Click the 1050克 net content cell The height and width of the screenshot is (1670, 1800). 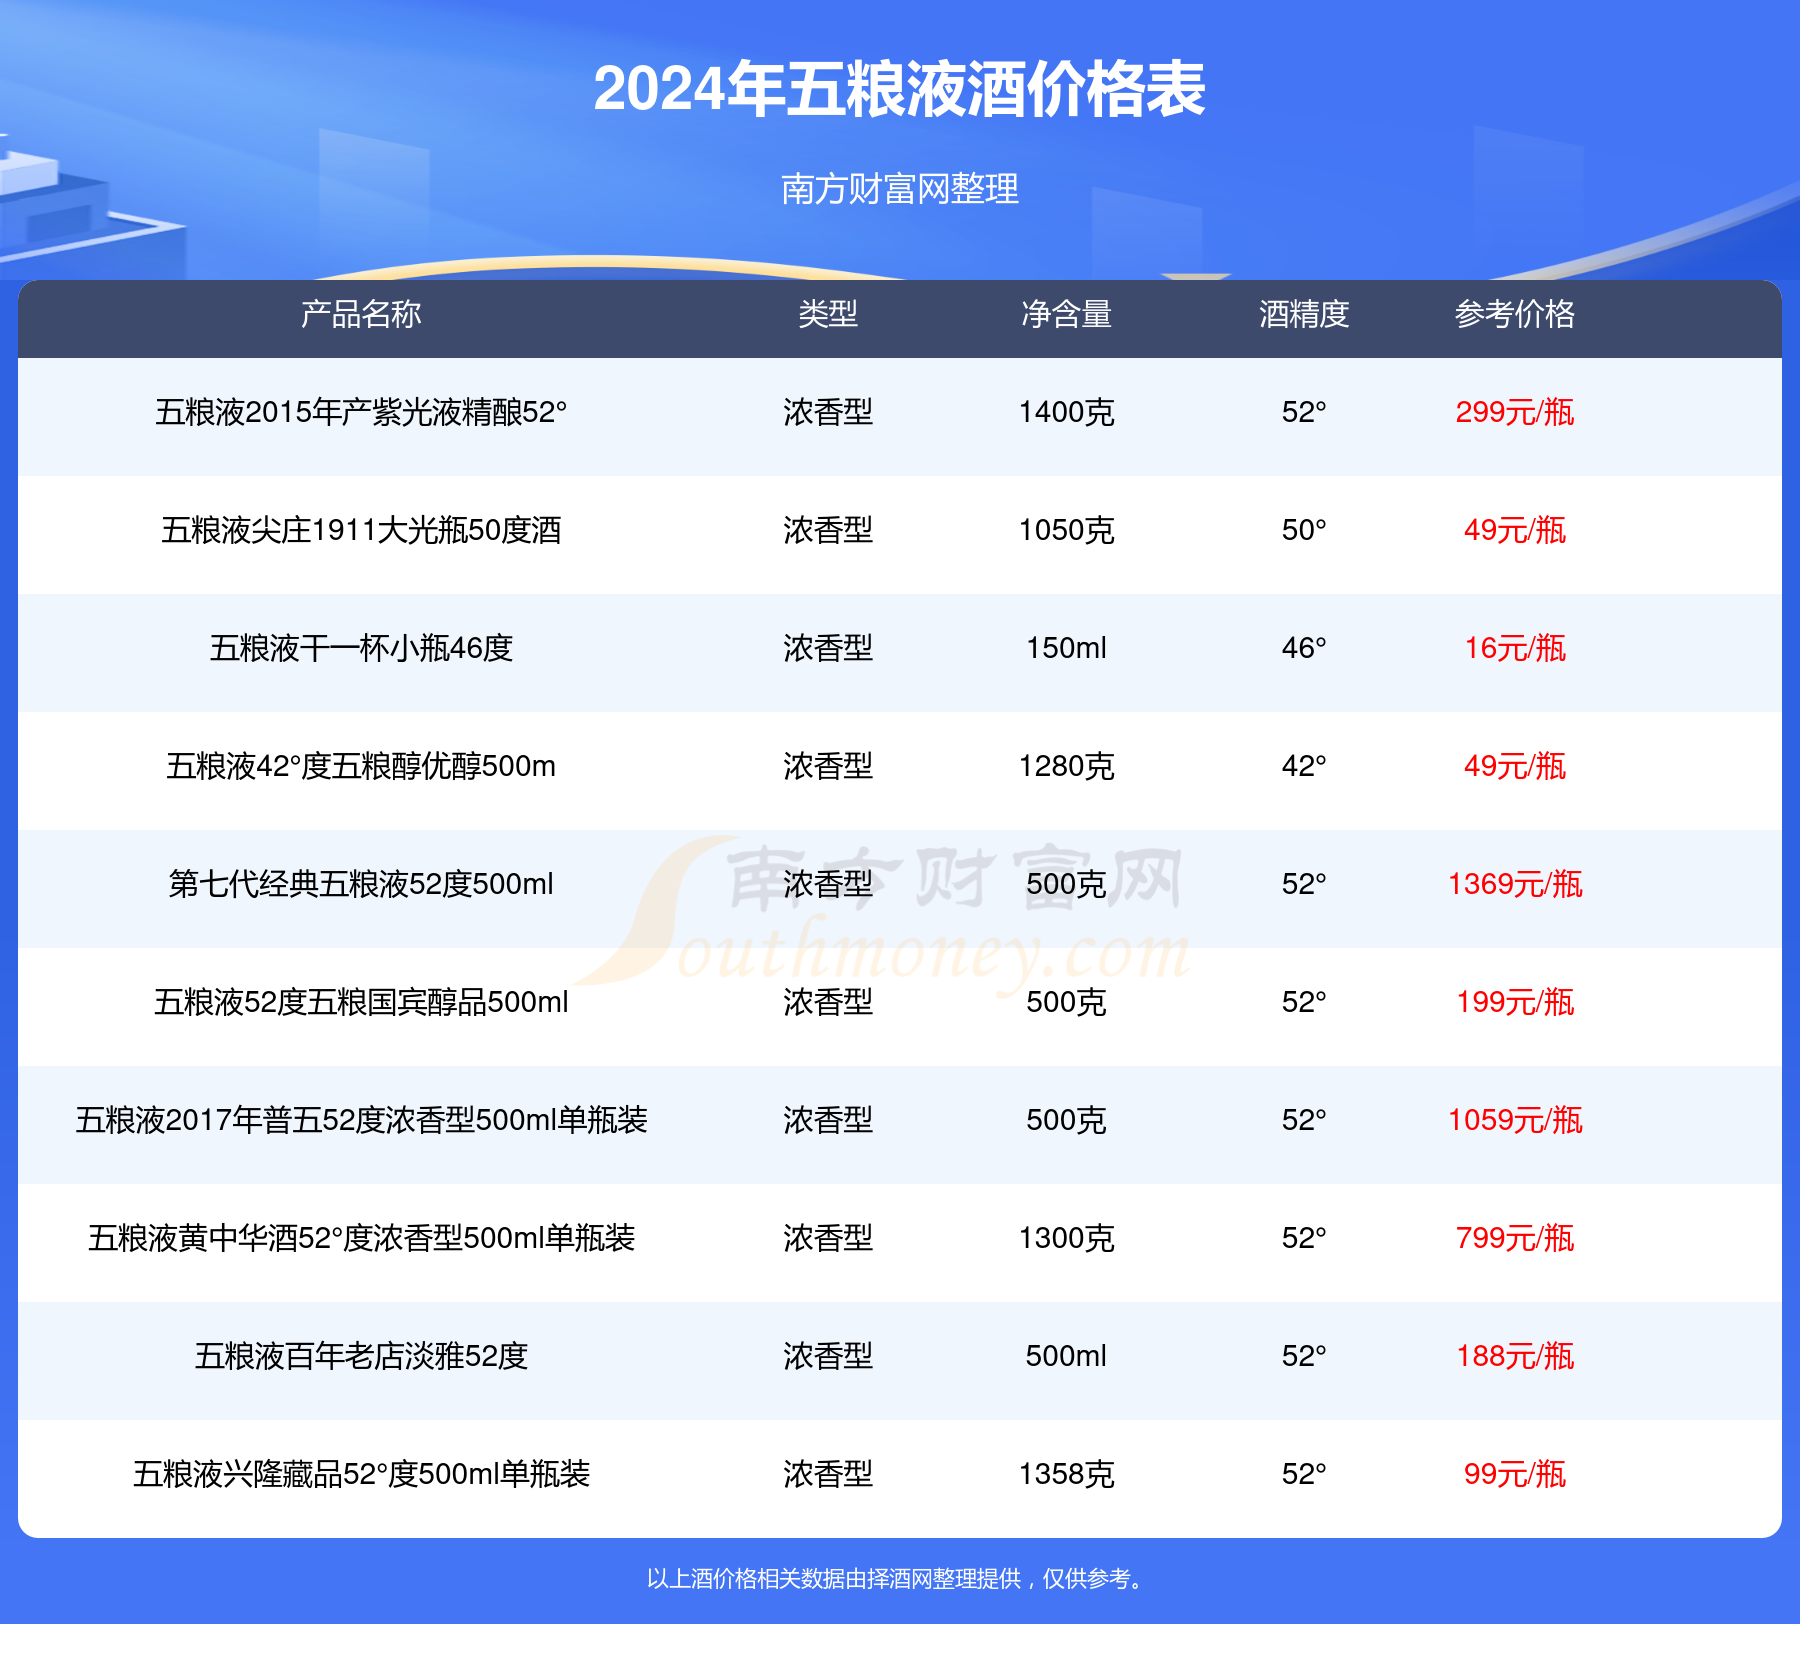pyautogui.click(x=1066, y=530)
